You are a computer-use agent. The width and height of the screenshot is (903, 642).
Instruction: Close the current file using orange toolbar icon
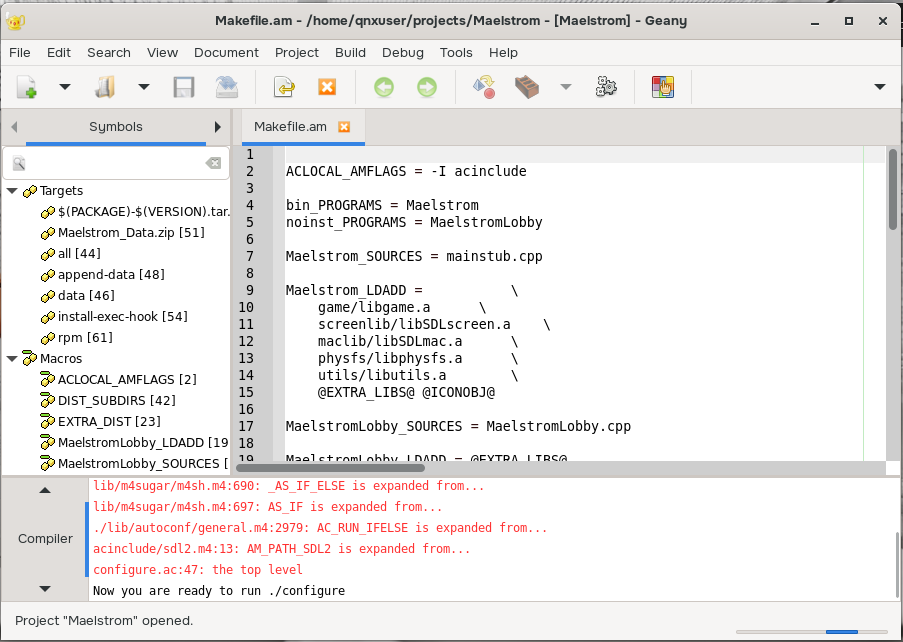pyautogui.click(x=326, y=88)
